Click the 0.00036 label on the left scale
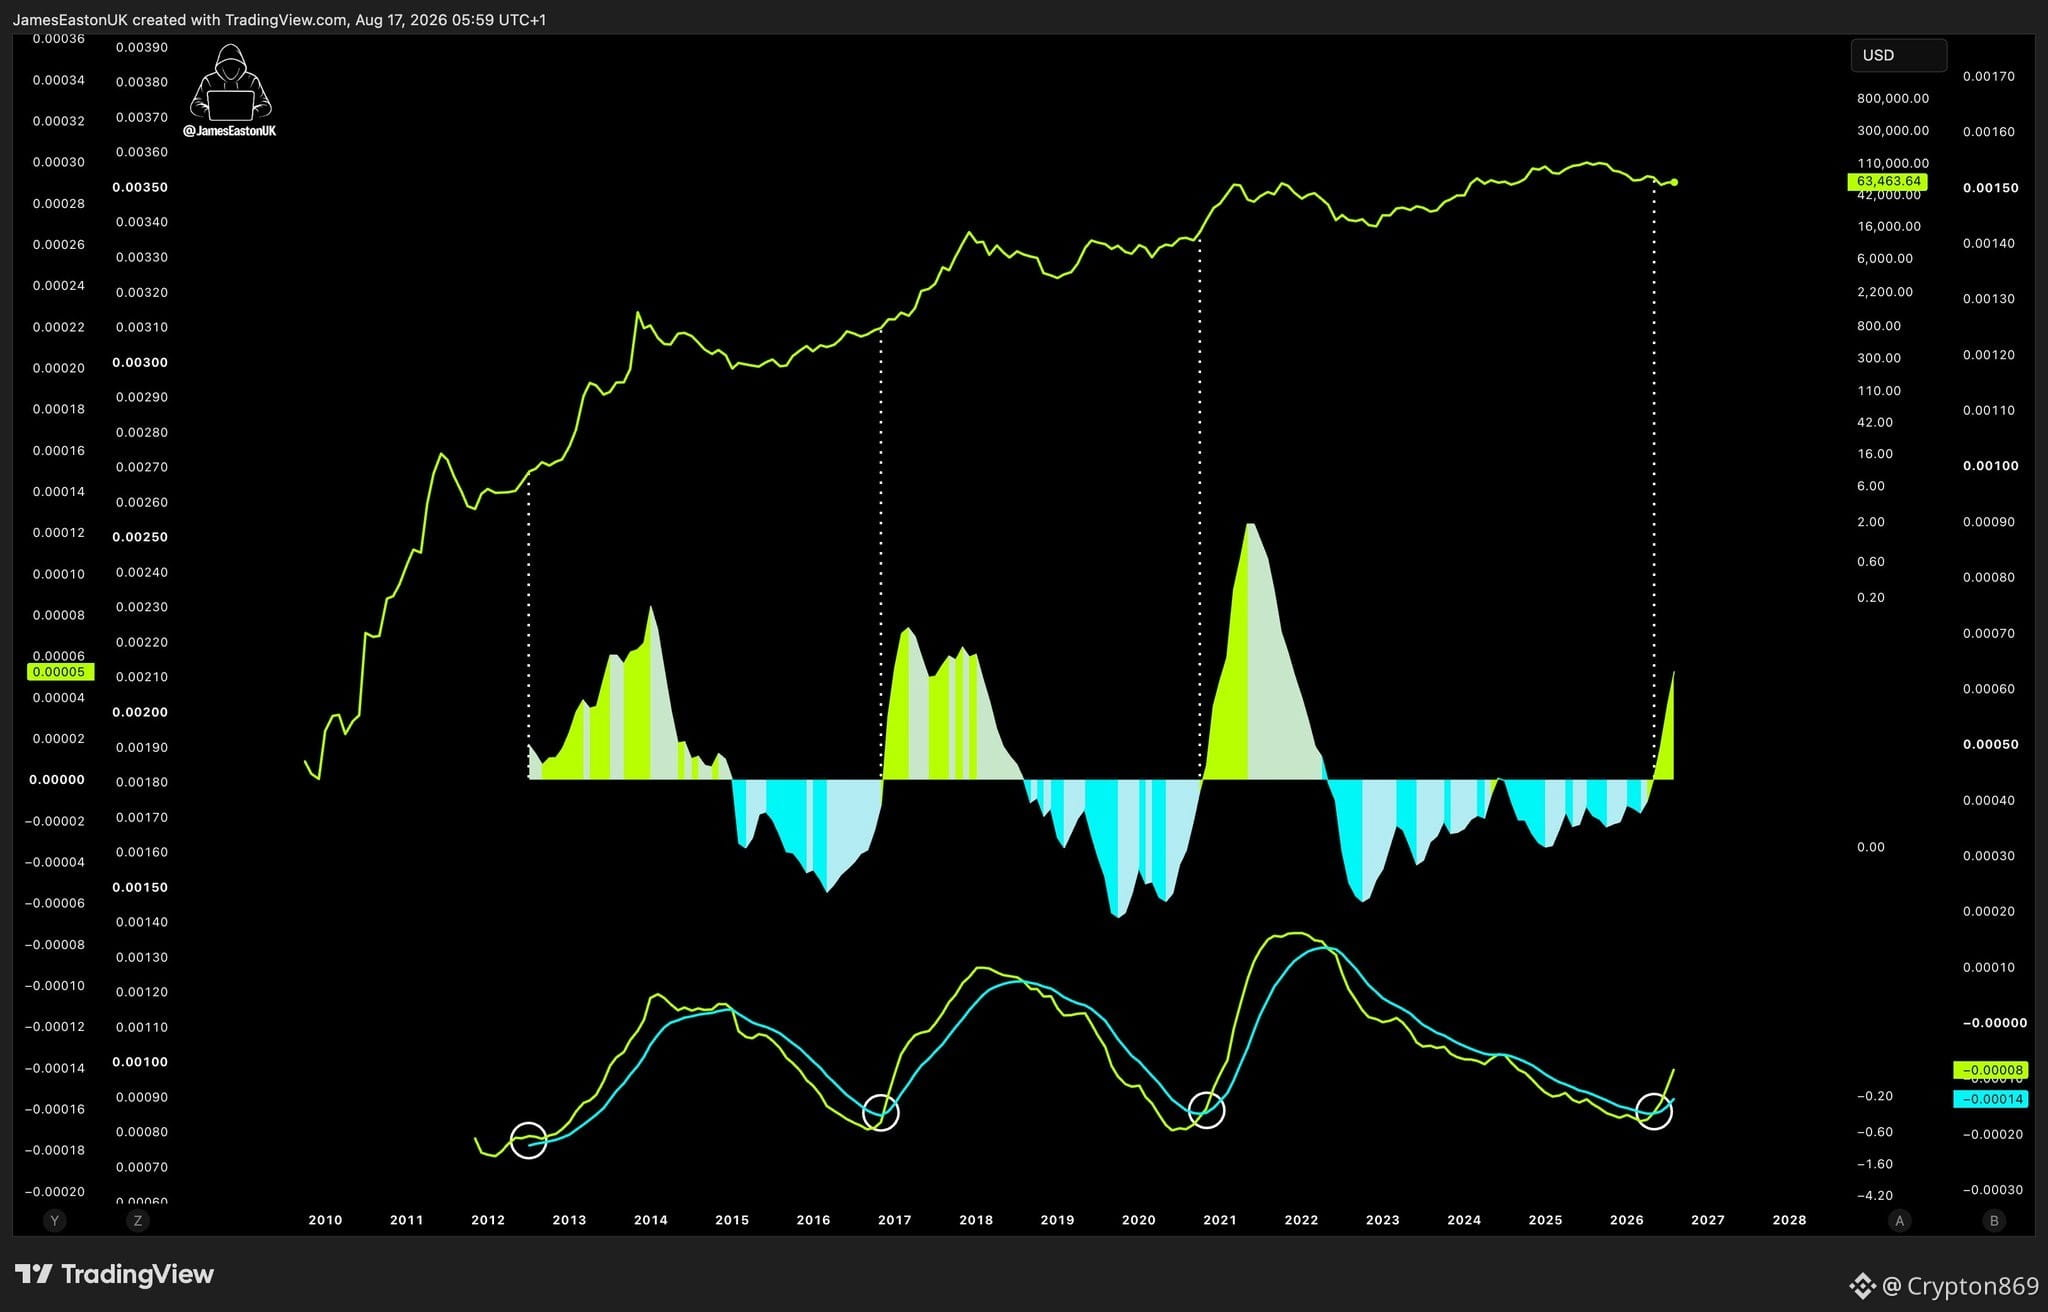 [59, 39]
